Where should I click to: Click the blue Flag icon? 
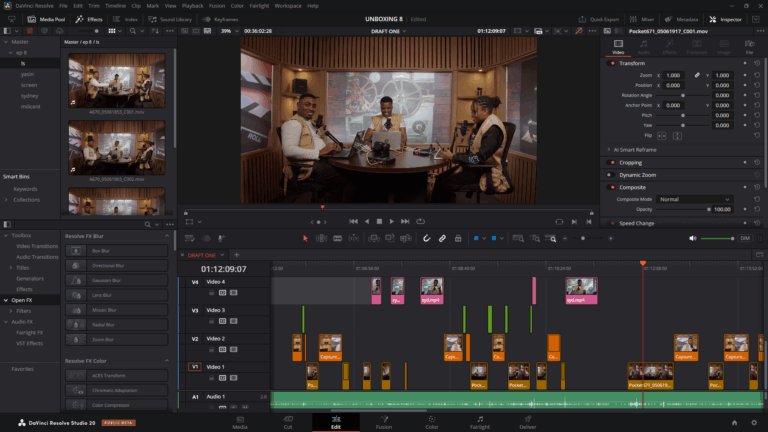click(476, 239)
